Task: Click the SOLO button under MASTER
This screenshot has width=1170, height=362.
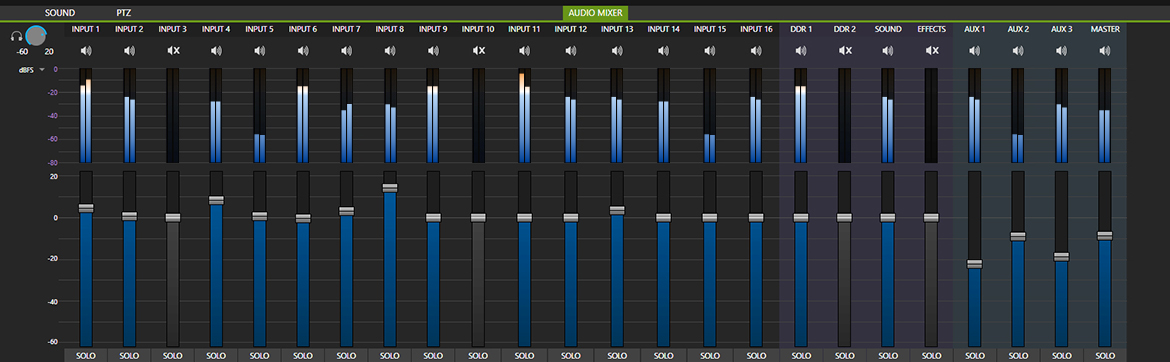Action: (1104, 355)
